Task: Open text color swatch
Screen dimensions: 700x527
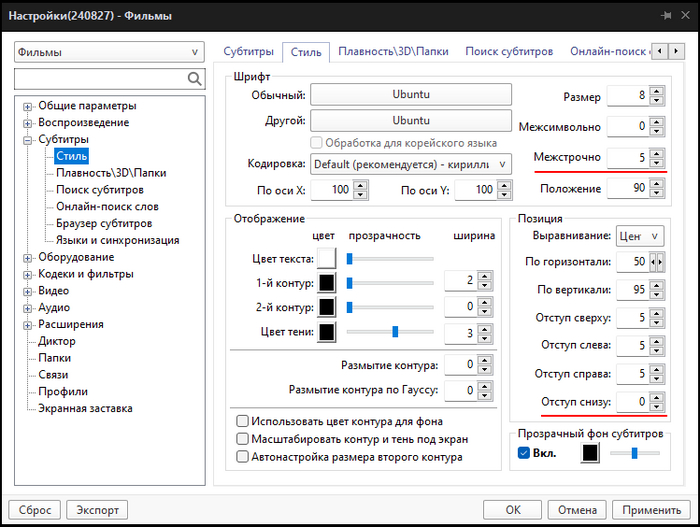Action: pos(326,259)
